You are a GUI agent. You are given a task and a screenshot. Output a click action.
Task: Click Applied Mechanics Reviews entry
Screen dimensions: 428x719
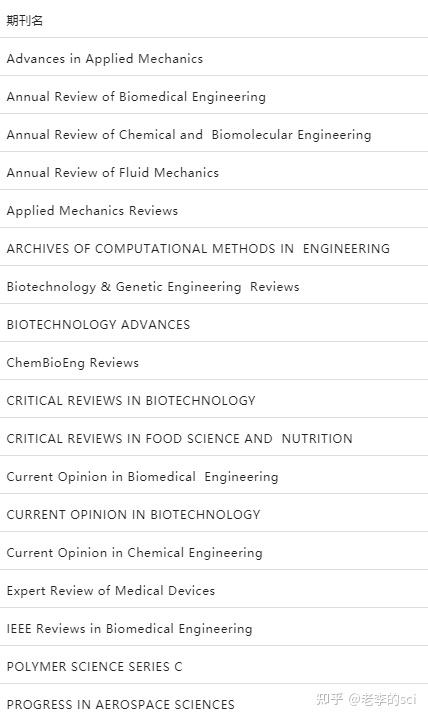pos(92,211)
